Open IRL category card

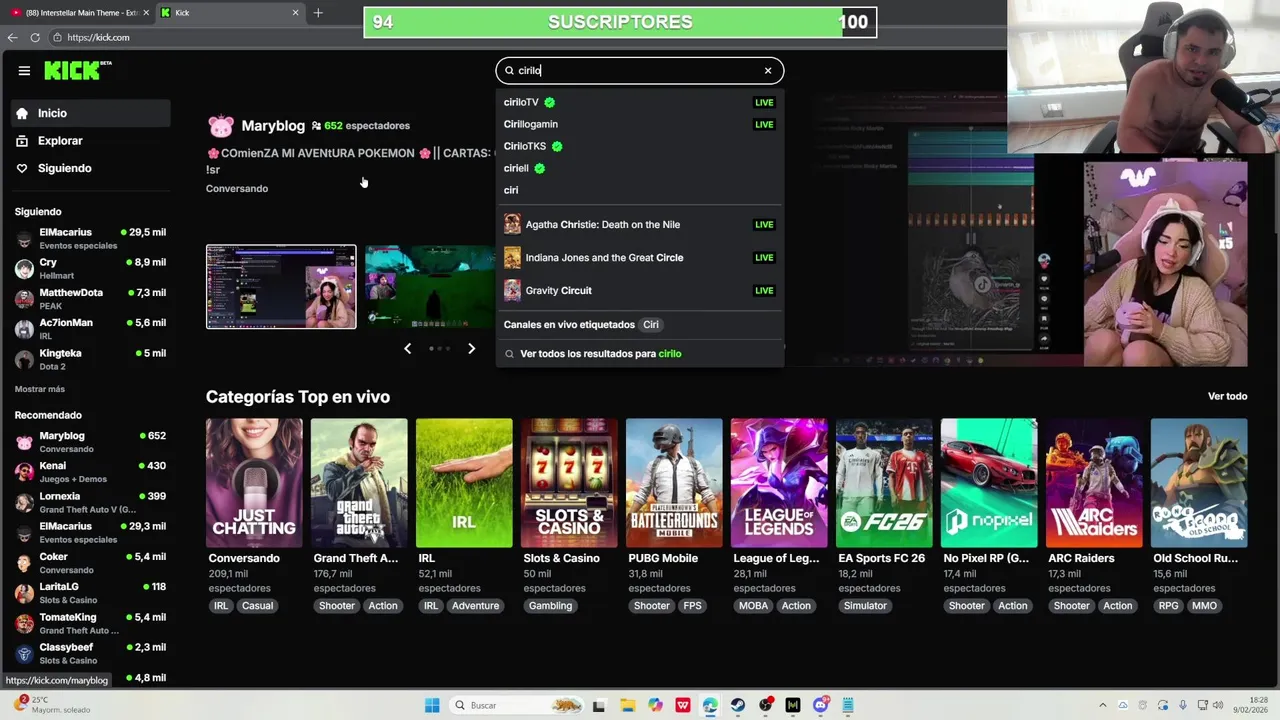[464, 483]
